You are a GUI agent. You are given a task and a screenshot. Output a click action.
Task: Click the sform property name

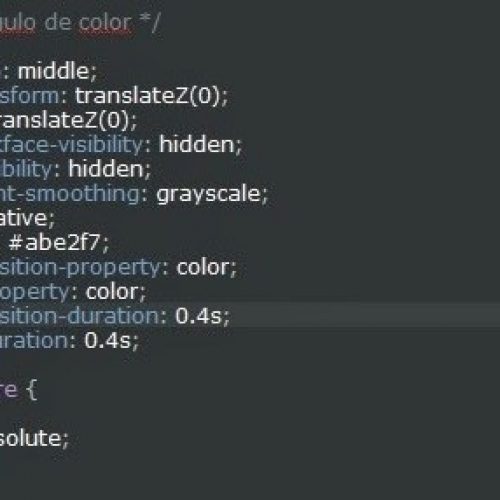[30, 96]
